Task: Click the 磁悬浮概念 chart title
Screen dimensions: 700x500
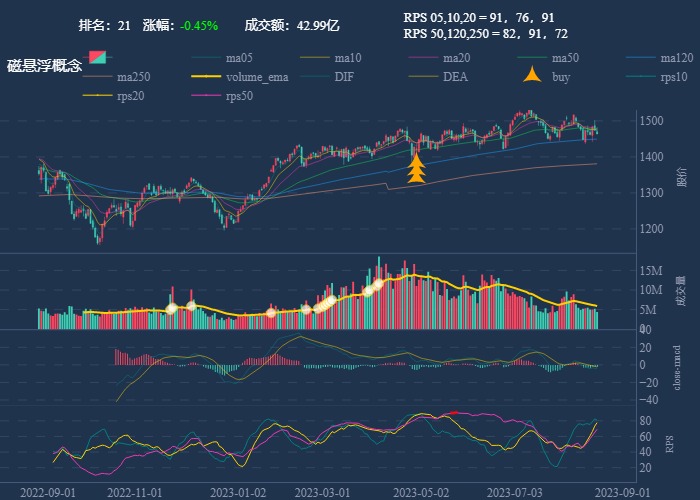Action: click(45, 65)
